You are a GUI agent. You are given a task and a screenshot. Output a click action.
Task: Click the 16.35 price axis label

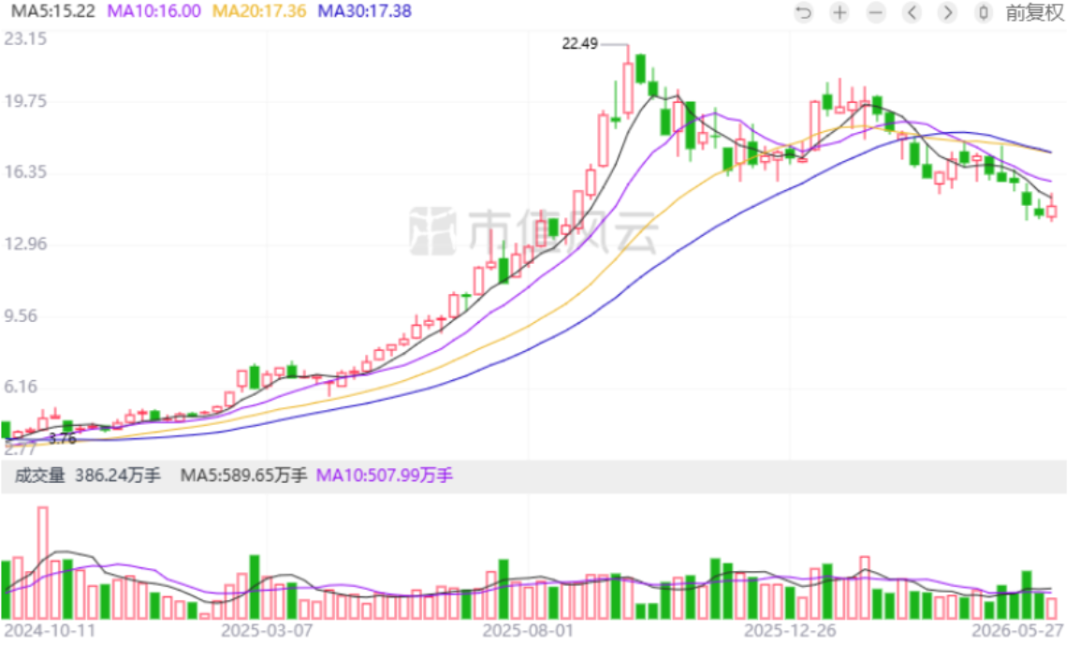tap(25, 173)
